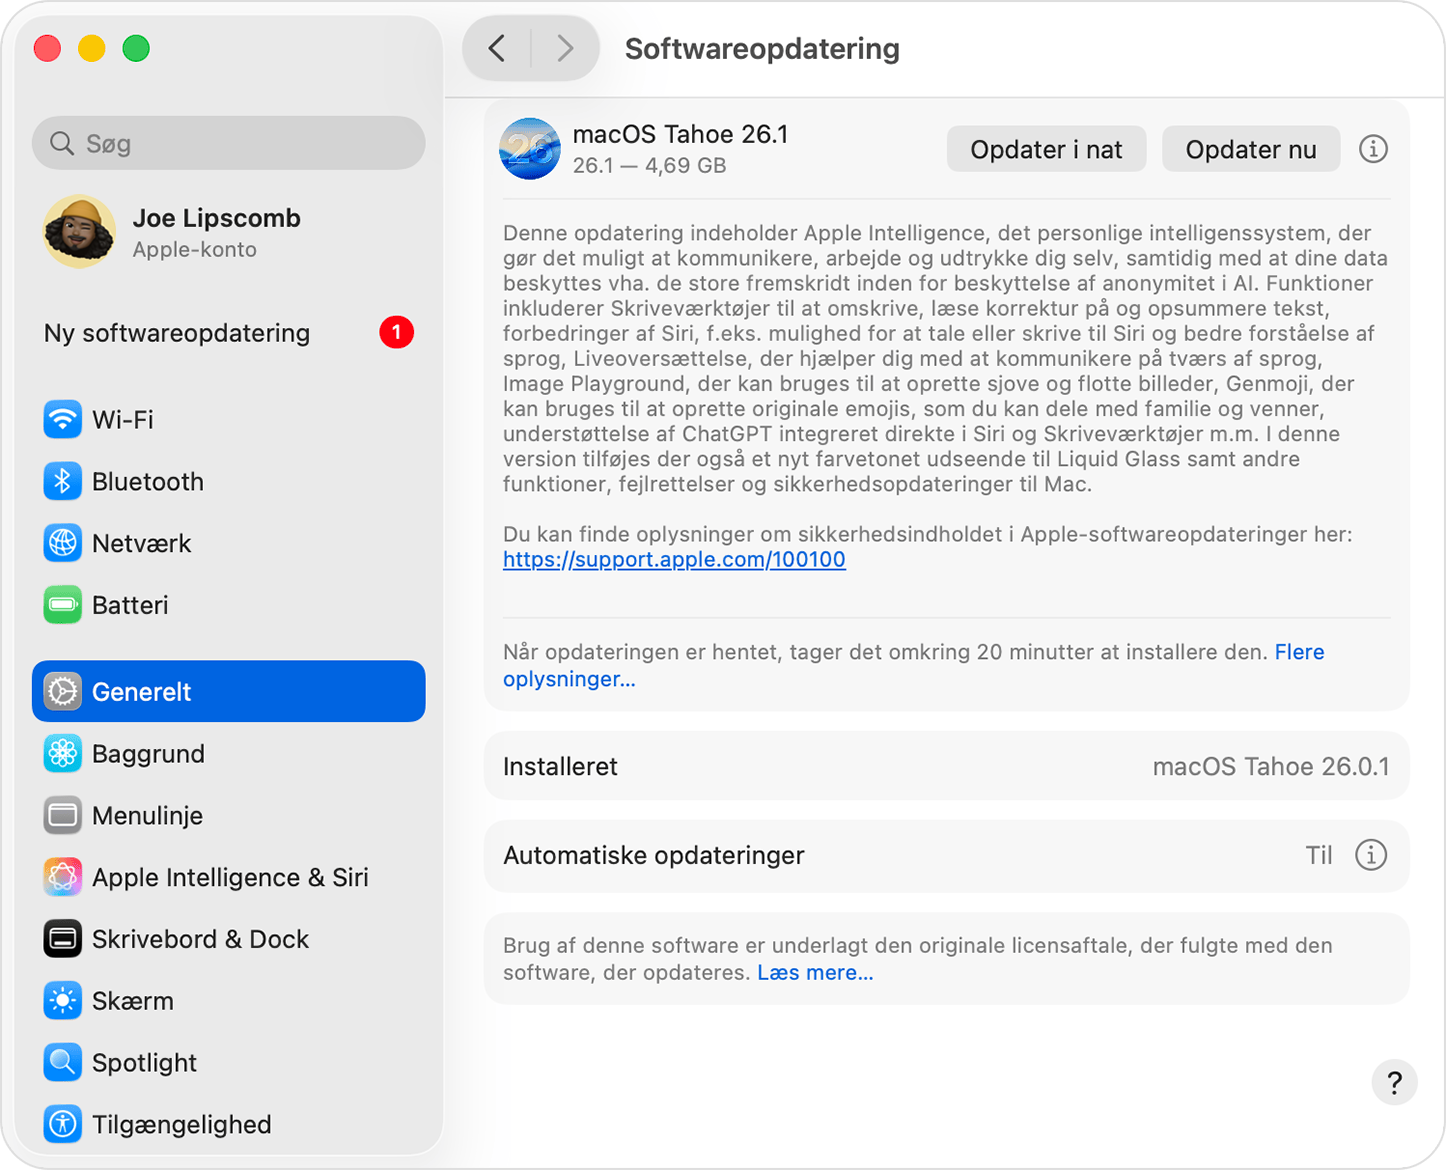This screenshot has height=1170, width=1446.
Task: Click in the Søg search field
Action: 229,143
